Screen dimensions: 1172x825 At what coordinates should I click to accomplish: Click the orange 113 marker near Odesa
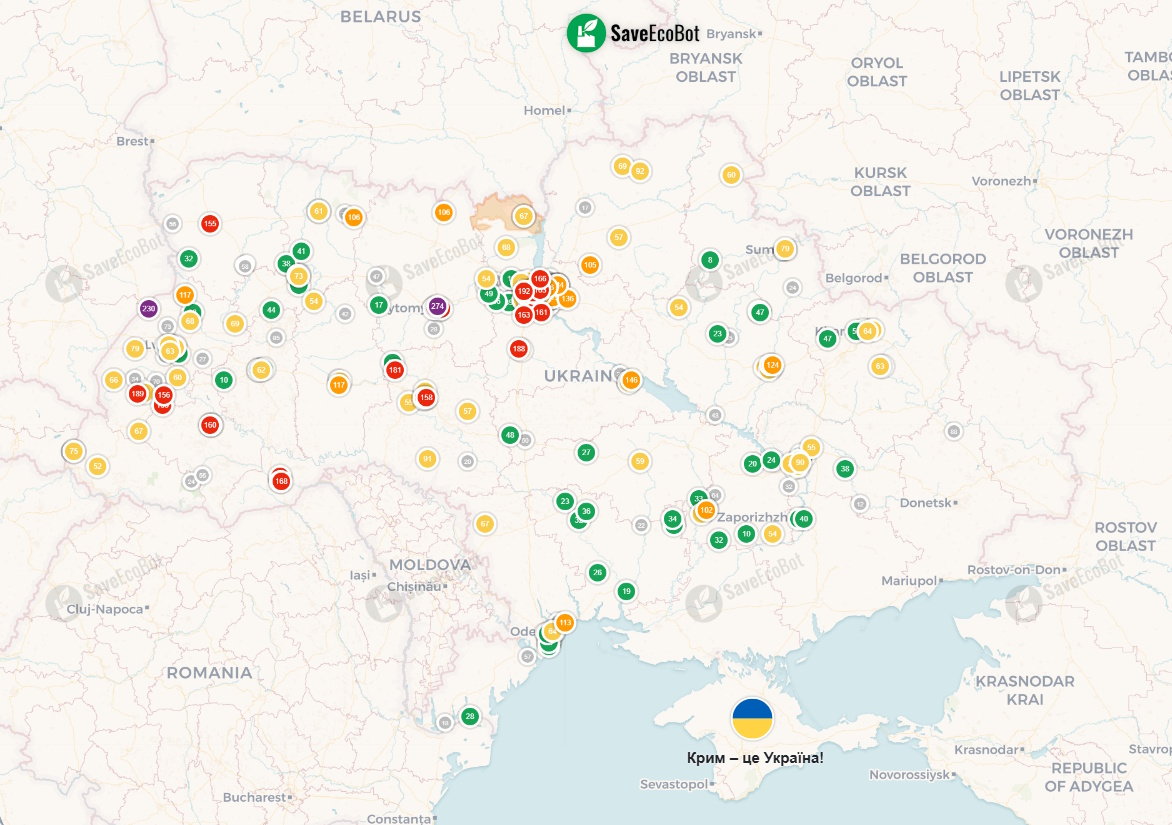[x=565, y=623]
